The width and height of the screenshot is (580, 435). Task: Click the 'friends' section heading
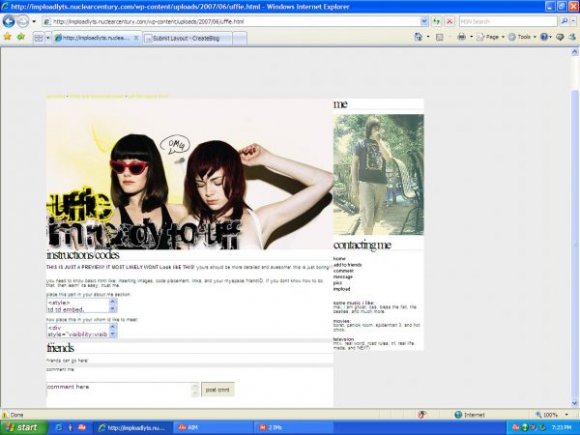[x=60, y=348]
